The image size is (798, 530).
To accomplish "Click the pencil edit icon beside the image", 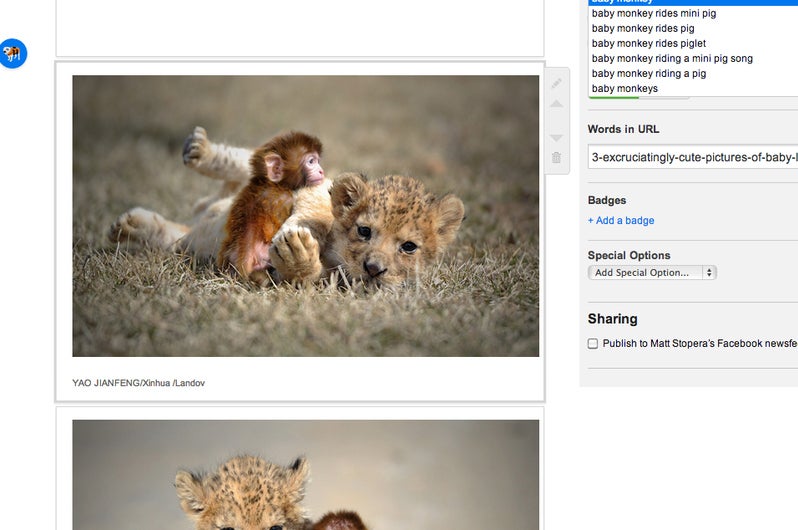I will coord(557,84).
